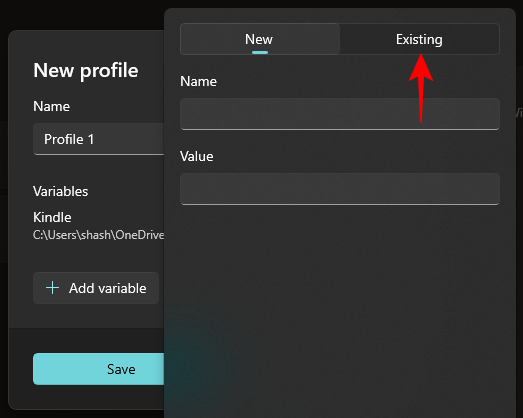Click the Name label in variable panel
The image size is (523, 418).
click(198, 81)
